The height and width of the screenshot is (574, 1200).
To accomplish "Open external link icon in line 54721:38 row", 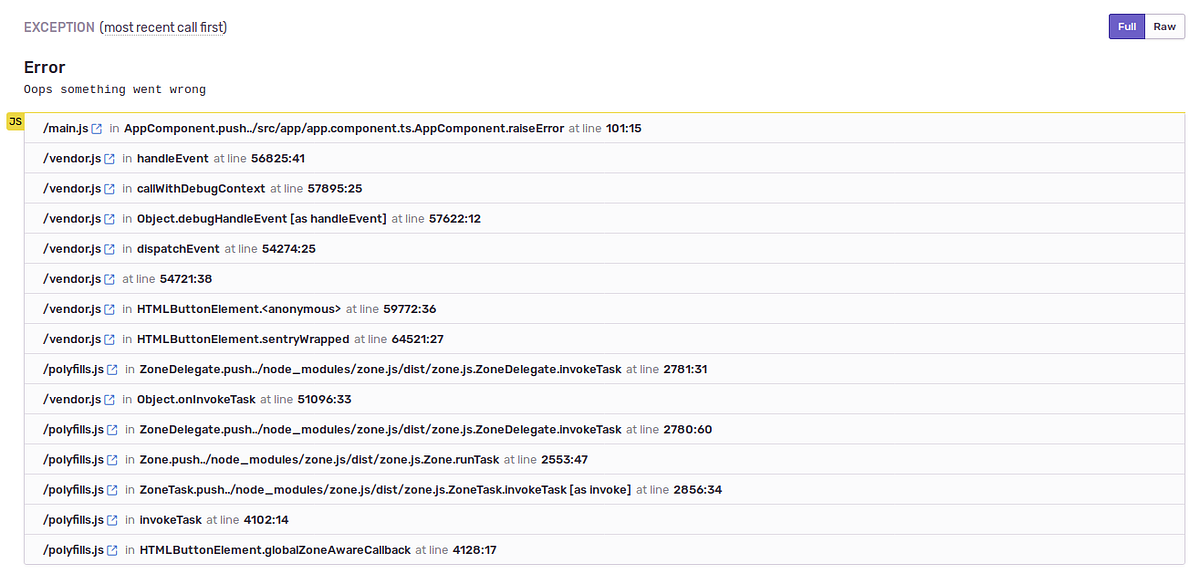I will [x=110, y=279].
